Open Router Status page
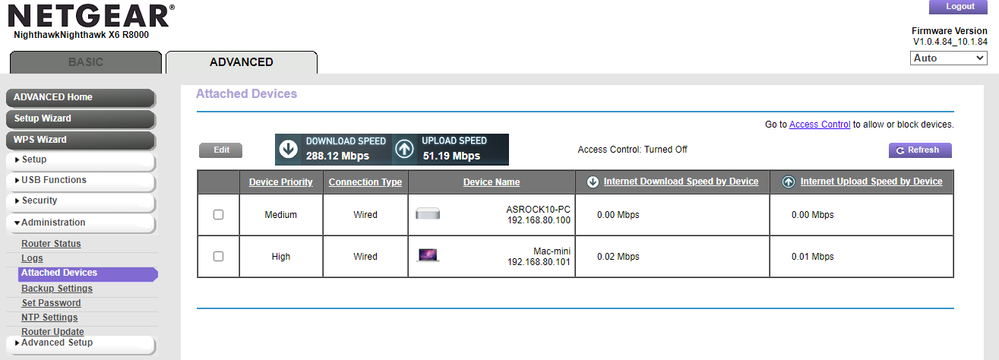999x360 pixels. point(51,244)
